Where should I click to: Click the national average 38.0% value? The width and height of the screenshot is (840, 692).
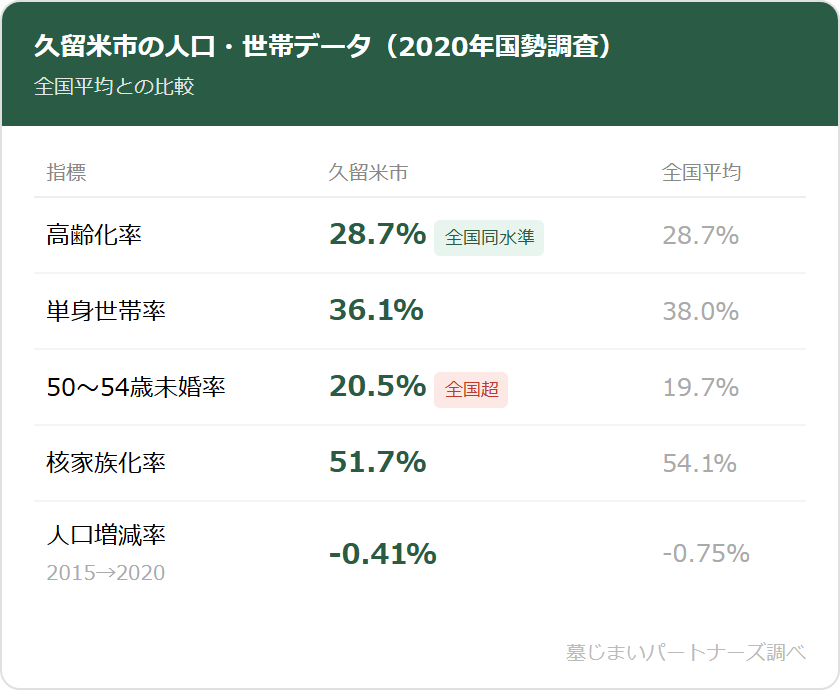pyautogui.click(x=700, y=312)
